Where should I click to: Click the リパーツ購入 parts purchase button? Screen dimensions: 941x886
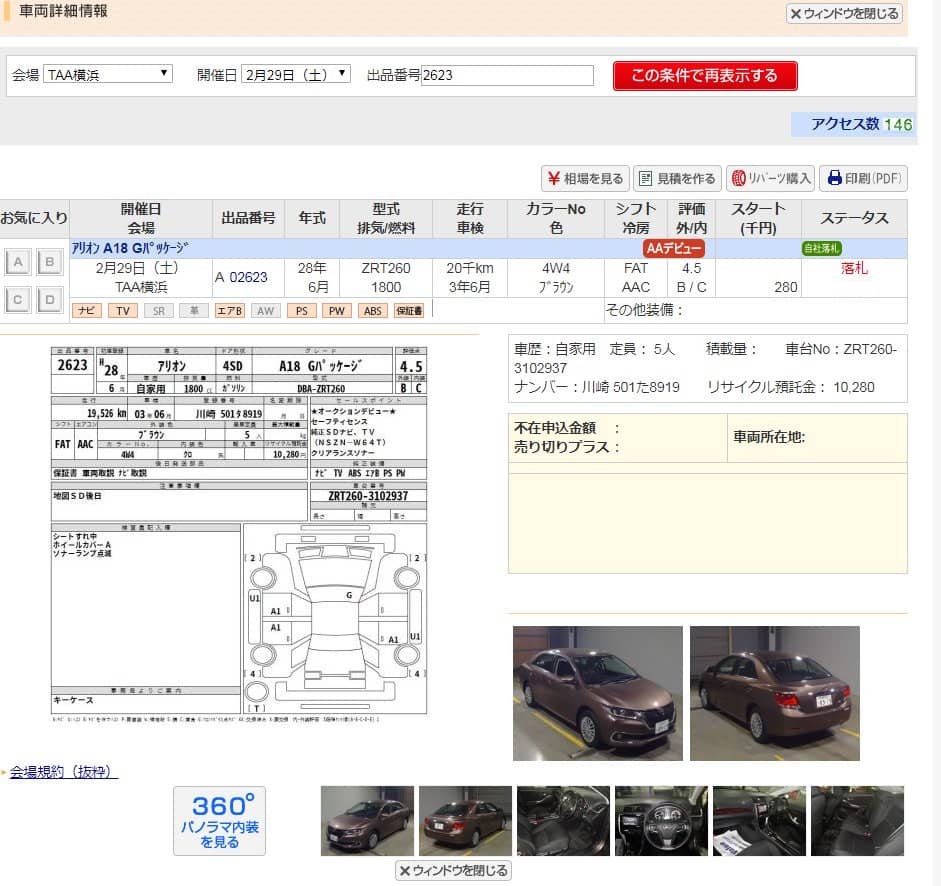(x=770, y=179)
